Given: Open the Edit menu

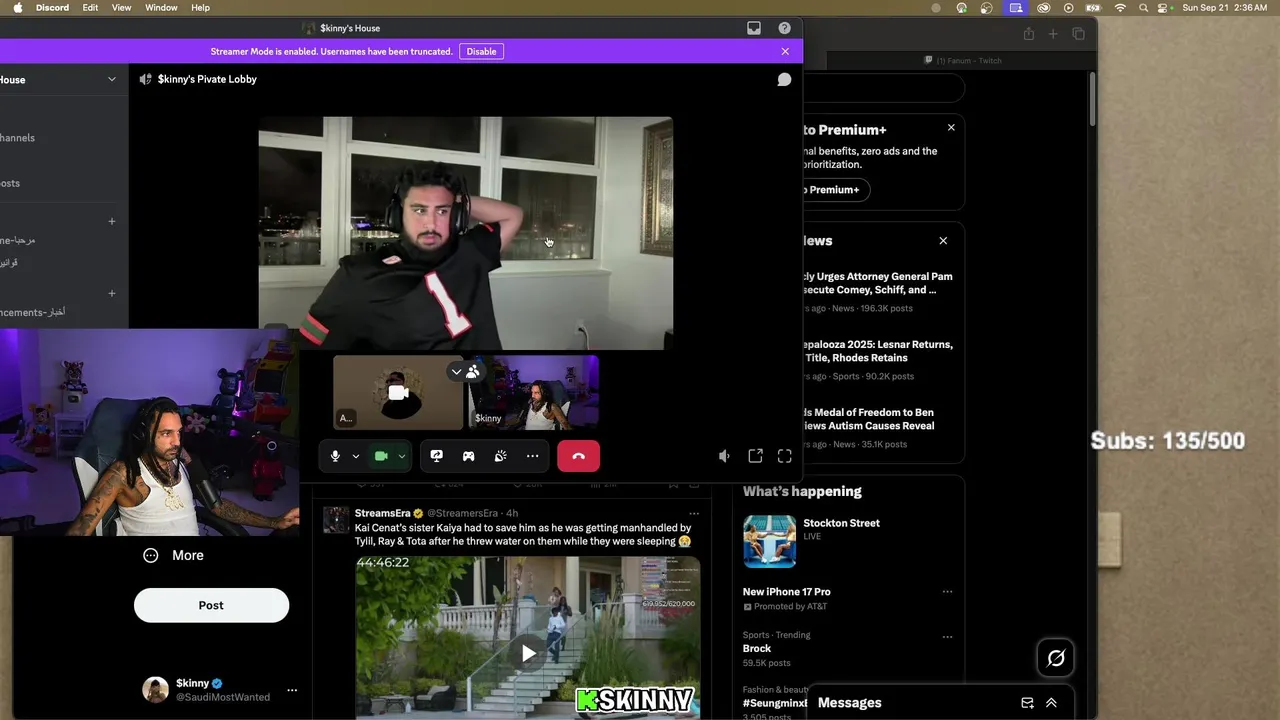Looking at the screenshot, I should tap(90, 7).
